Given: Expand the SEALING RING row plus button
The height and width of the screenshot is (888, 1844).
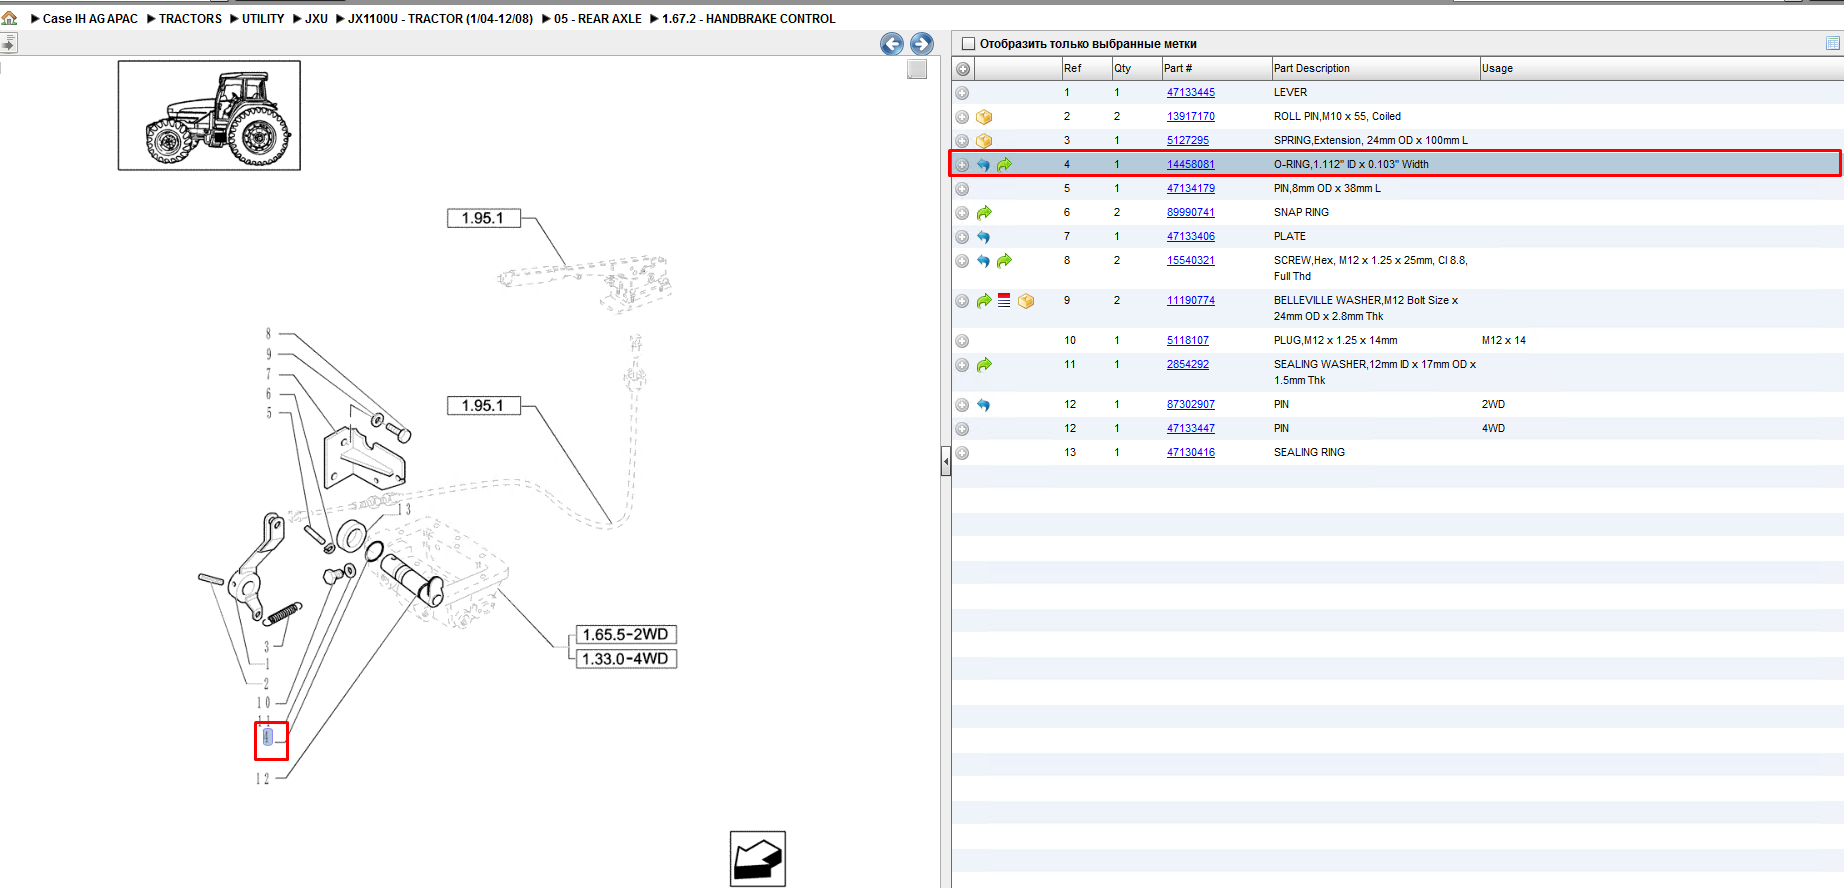Looking at the screenshot, I should click(962, 453).
